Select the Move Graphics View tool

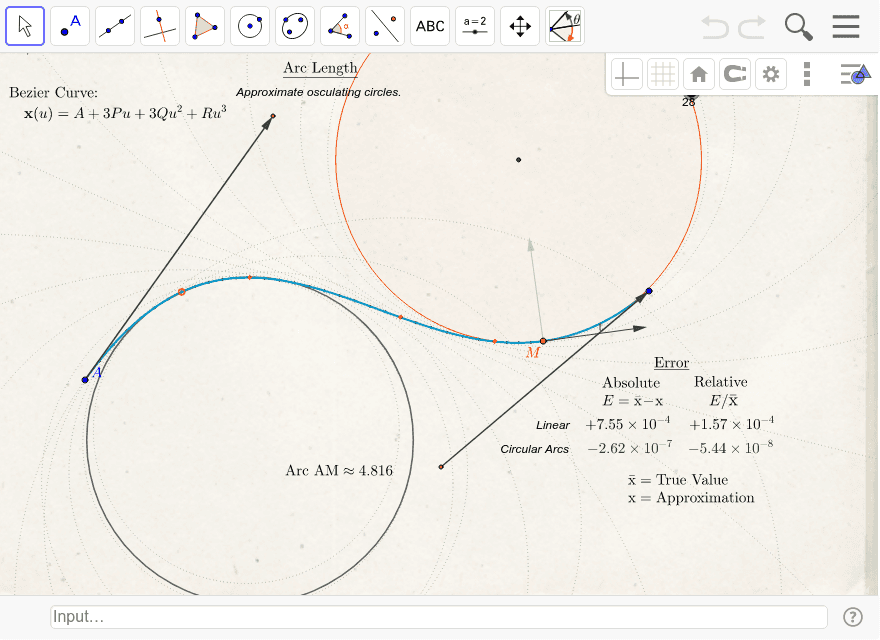pyautogui.click(x=520, y=26)
